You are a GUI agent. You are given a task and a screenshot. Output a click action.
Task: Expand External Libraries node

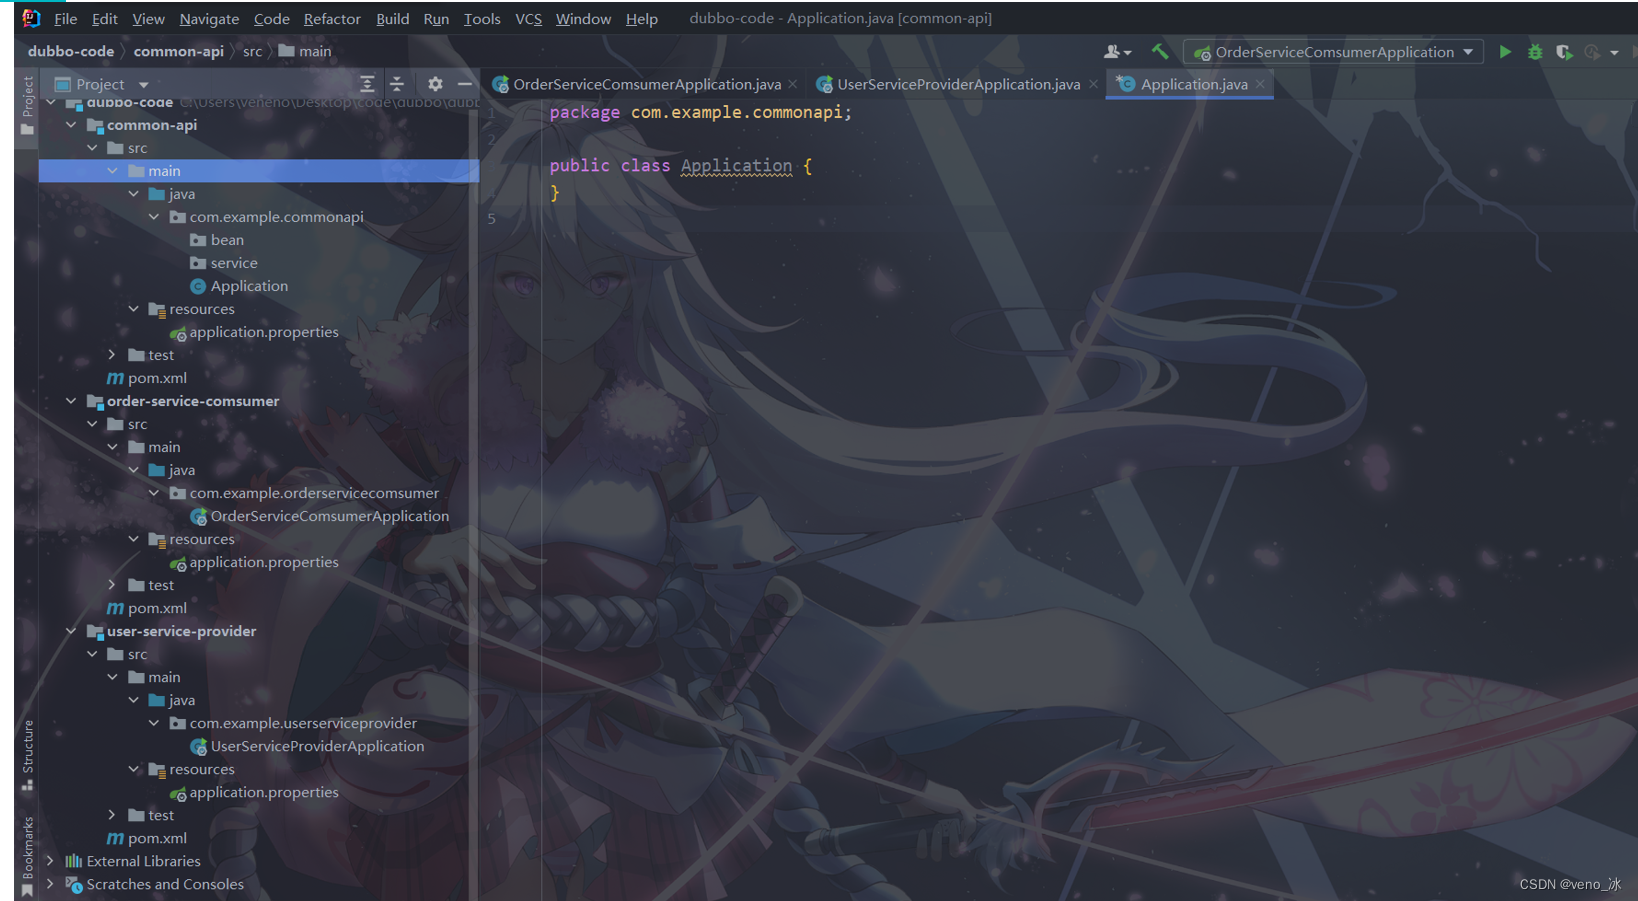(50, 861)
